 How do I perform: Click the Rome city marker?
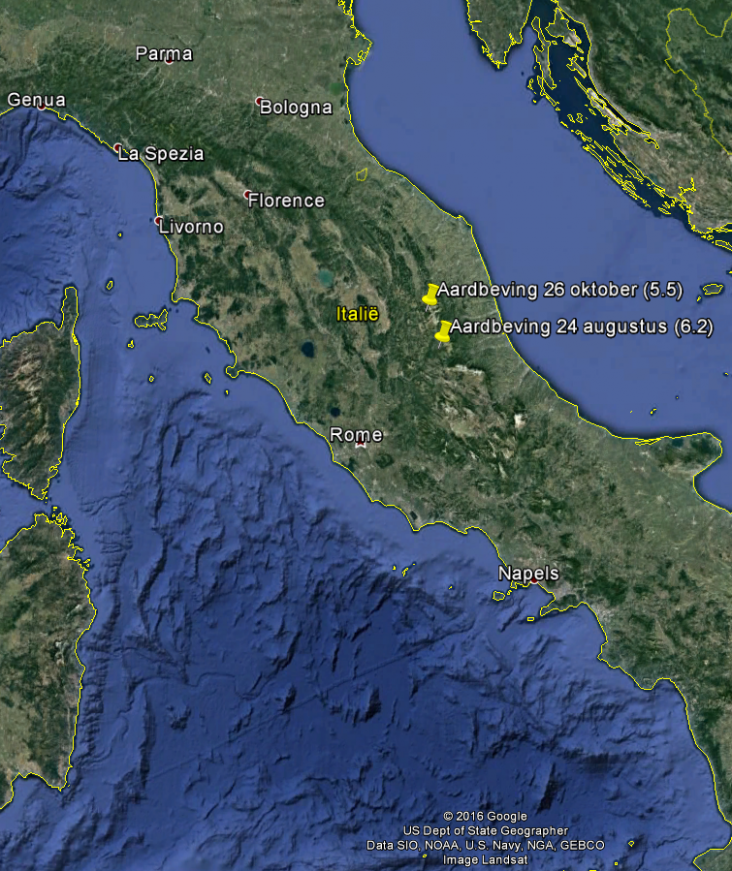[361, 443]
